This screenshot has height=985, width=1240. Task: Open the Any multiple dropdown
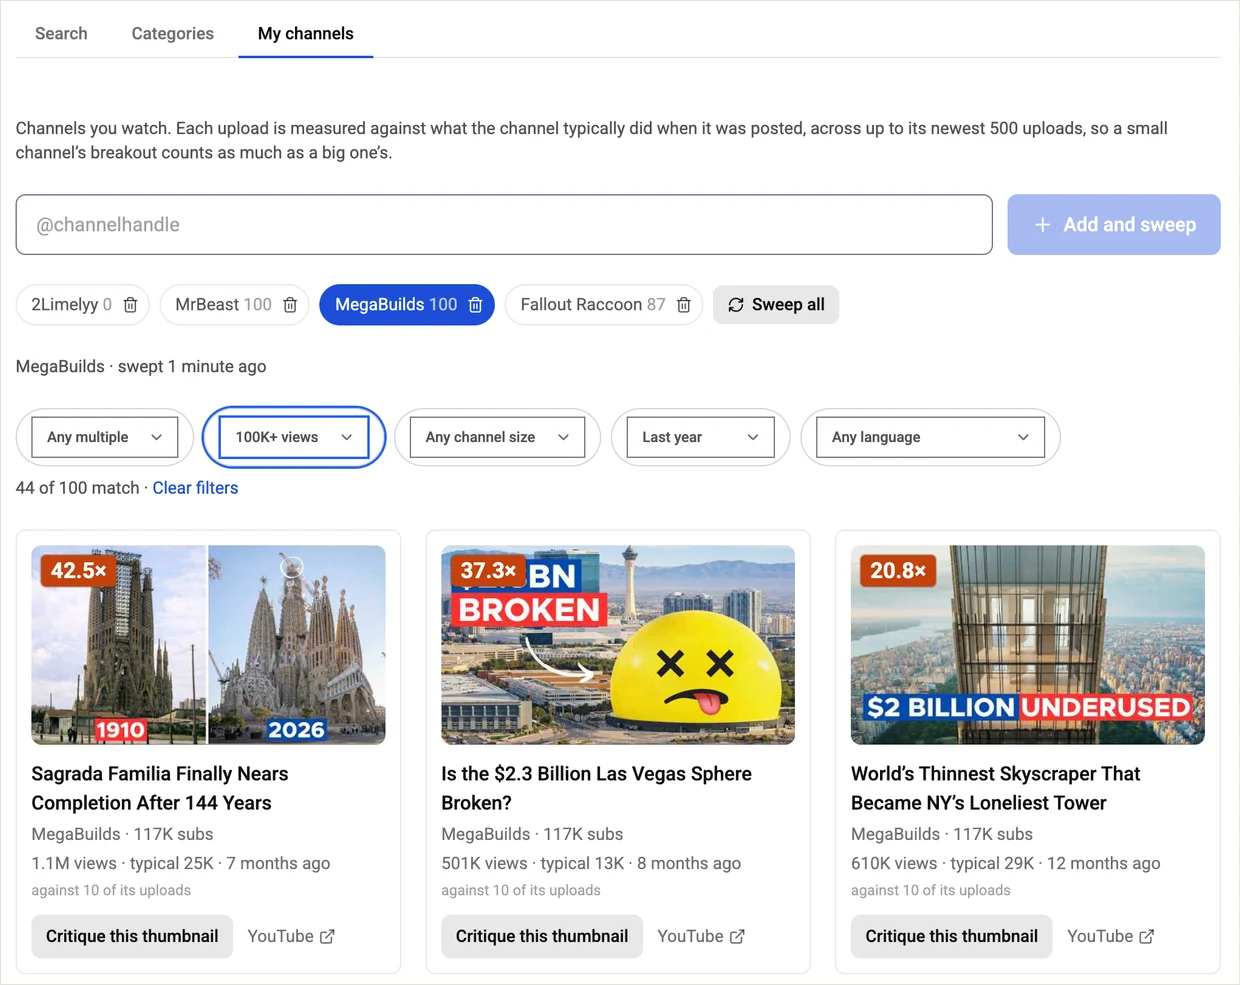(105, 437)
